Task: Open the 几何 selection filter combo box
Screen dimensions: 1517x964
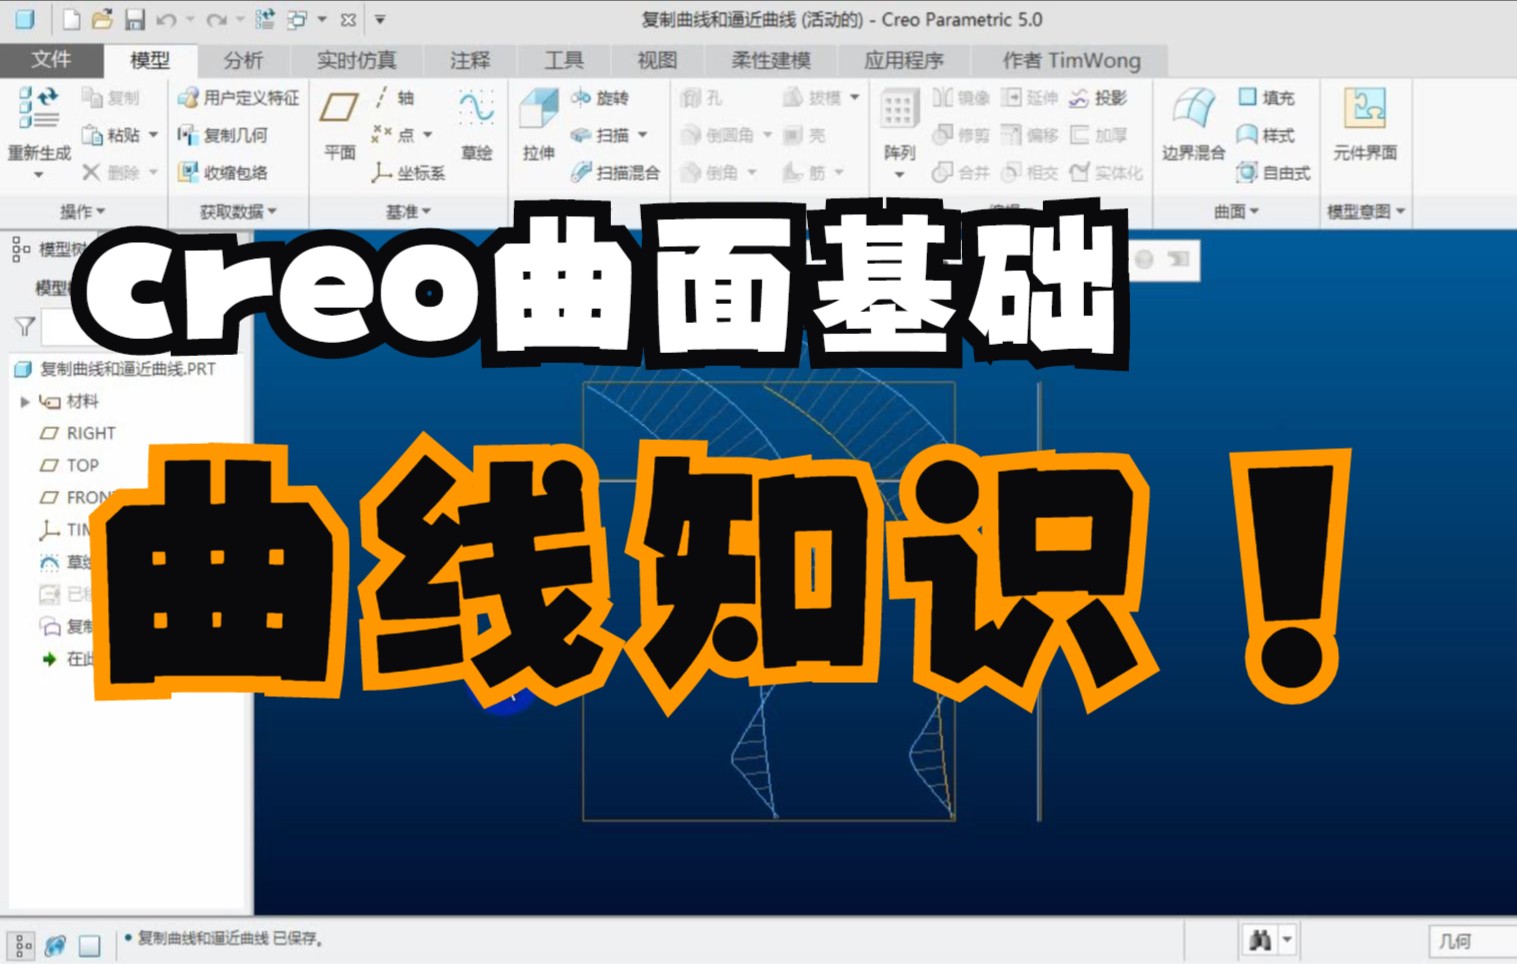Action: pos(1473,941)
